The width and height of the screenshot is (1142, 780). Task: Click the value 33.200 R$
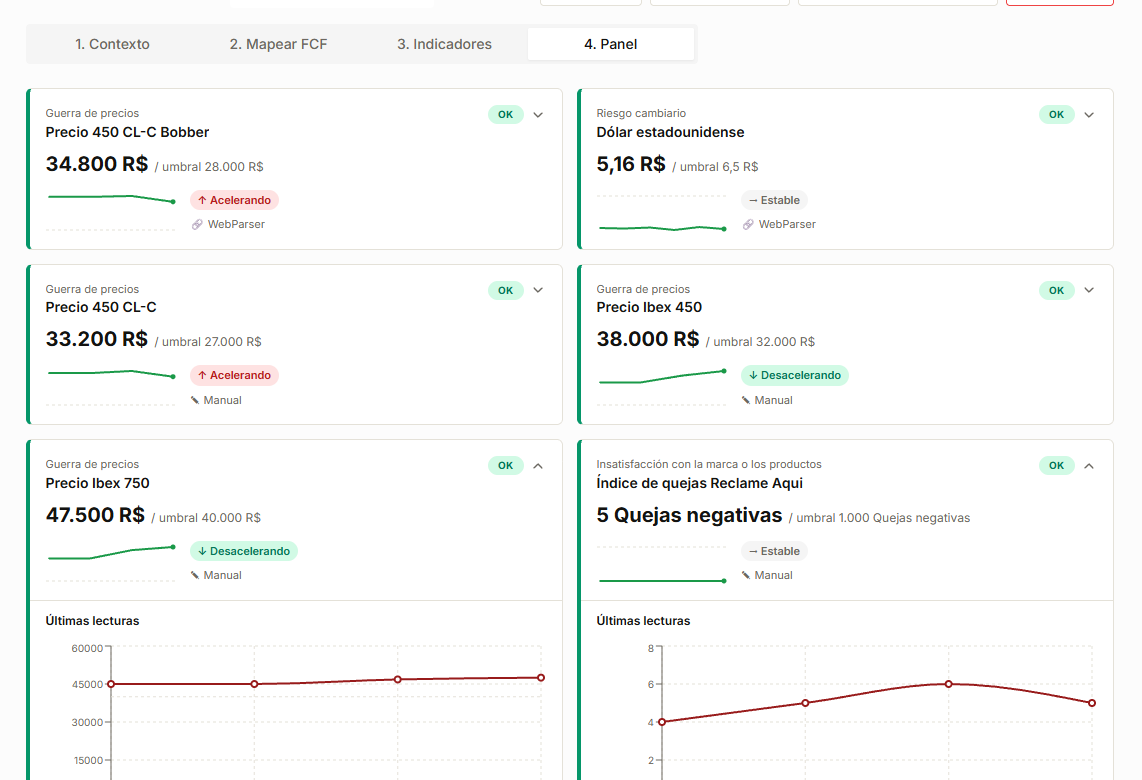[97, 339]
